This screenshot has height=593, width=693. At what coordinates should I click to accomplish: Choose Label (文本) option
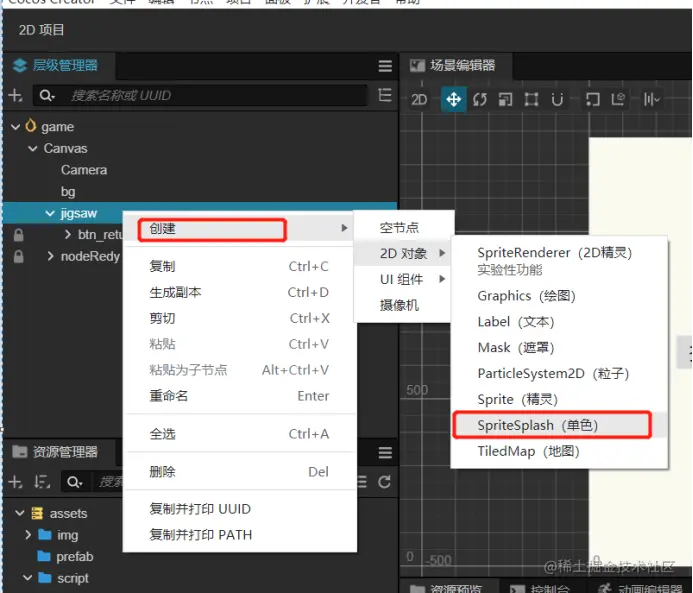559,322
